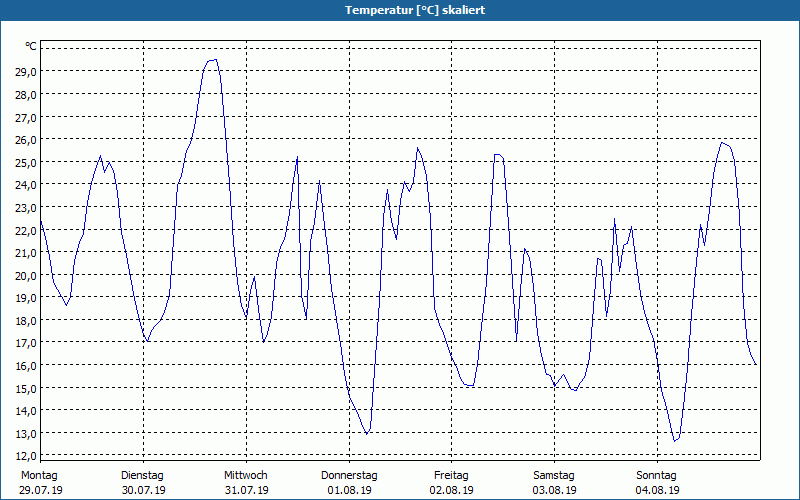The height and width of the screenshot is (500, 800).
Task: Click the 28,0 y-axis label
Action: click(26, 95)
